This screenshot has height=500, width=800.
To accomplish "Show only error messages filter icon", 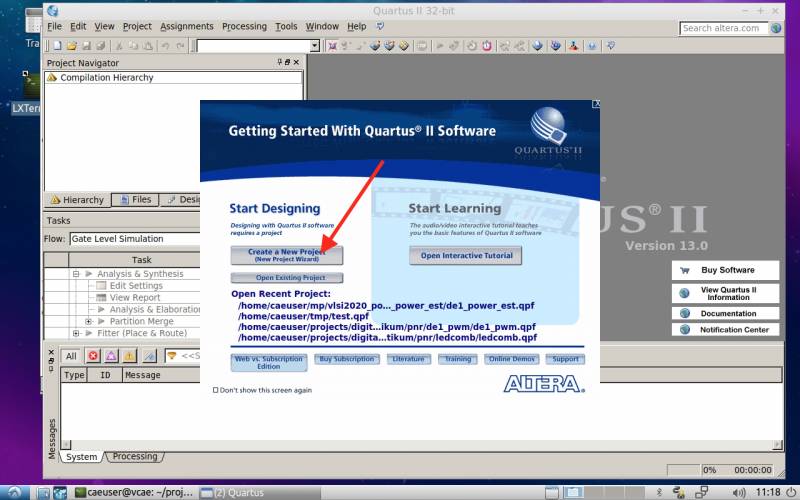I will (93, 356).
